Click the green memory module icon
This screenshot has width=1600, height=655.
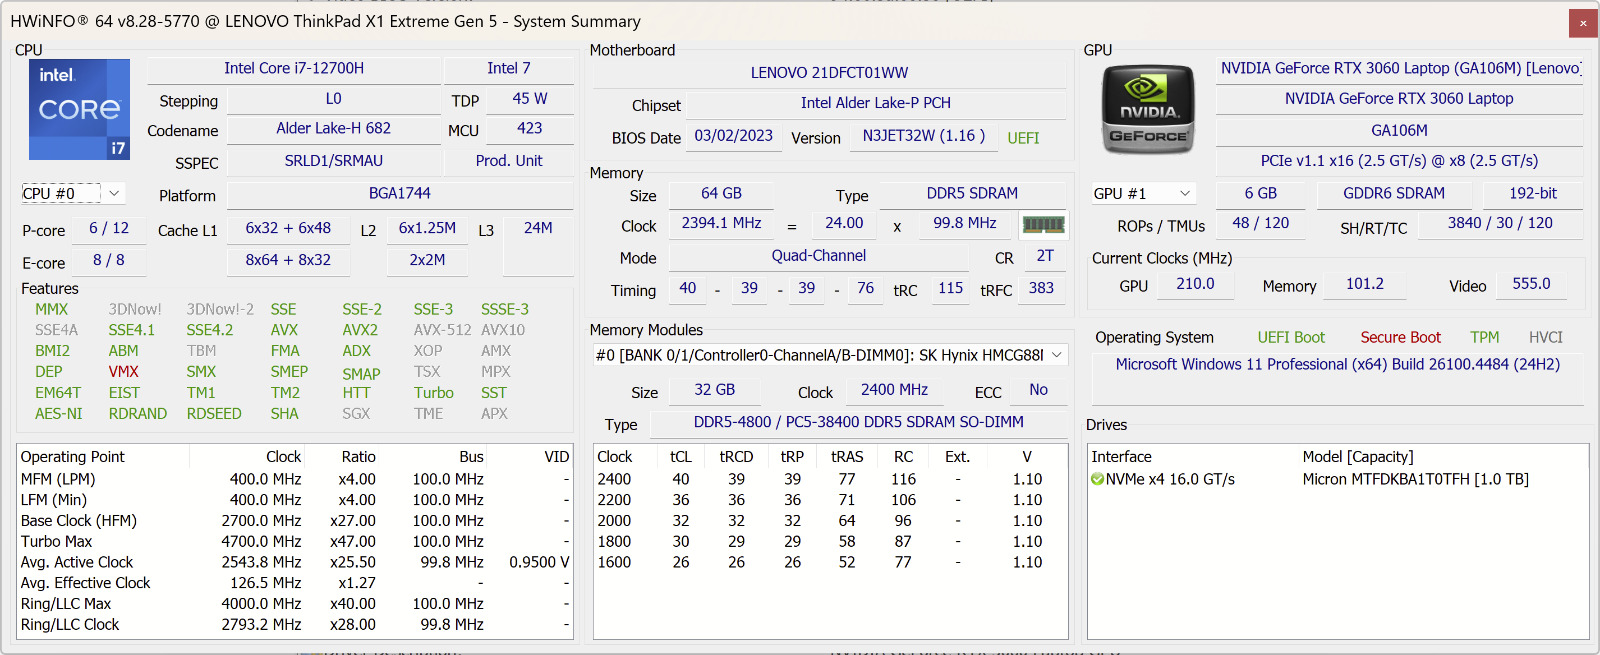tap(1043, 225)
